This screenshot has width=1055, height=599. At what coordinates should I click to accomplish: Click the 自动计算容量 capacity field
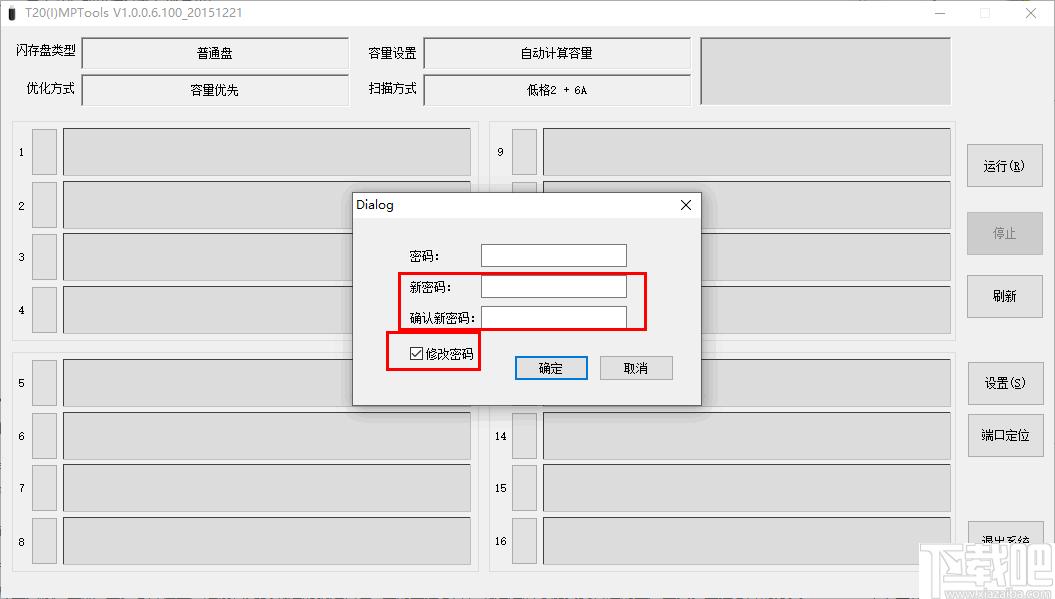tap(557, 53)
